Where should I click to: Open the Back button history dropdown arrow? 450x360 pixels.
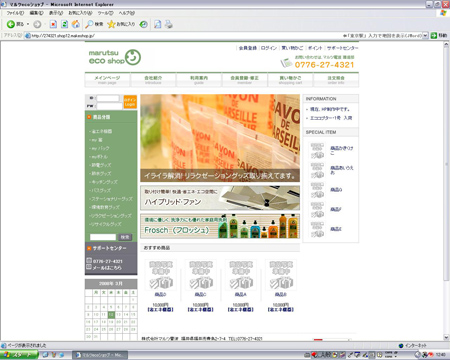point(28,24)
